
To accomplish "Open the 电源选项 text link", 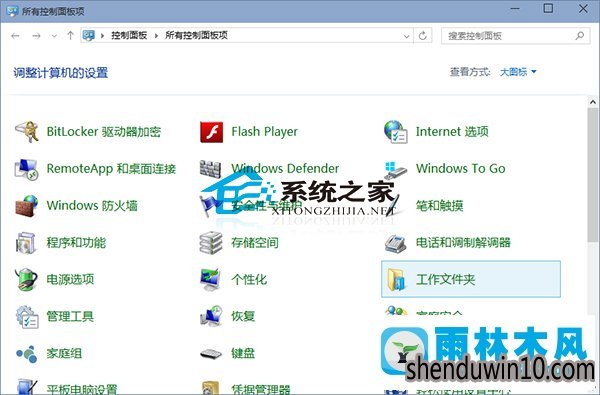I will point(70,279).
